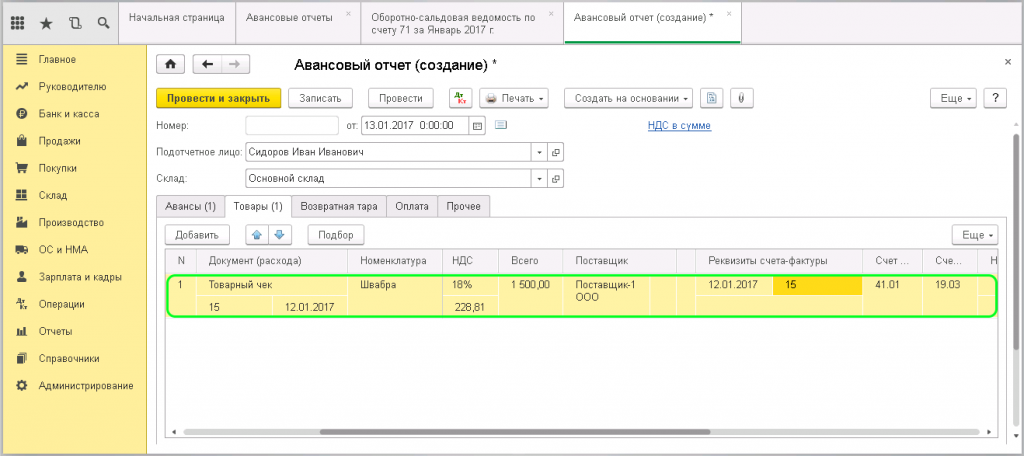Click the Провести и закрыть button
The image size is (1024, 456).
pos(218,98)
